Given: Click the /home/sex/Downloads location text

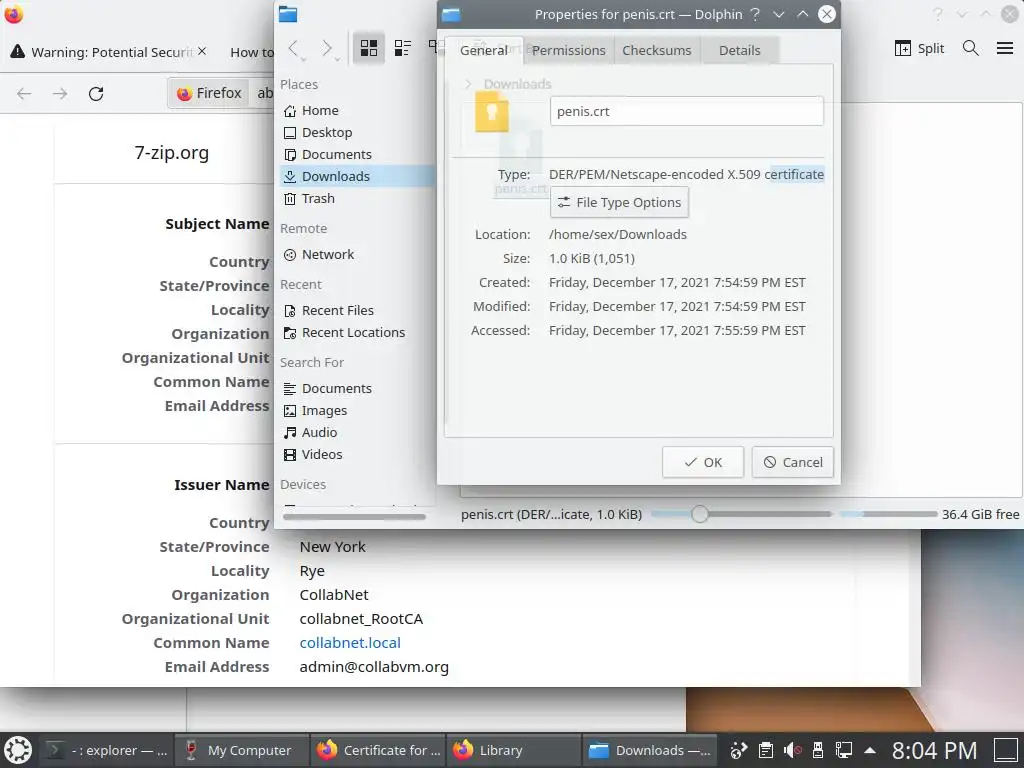Looking at the screenshot, I should 618,234.
